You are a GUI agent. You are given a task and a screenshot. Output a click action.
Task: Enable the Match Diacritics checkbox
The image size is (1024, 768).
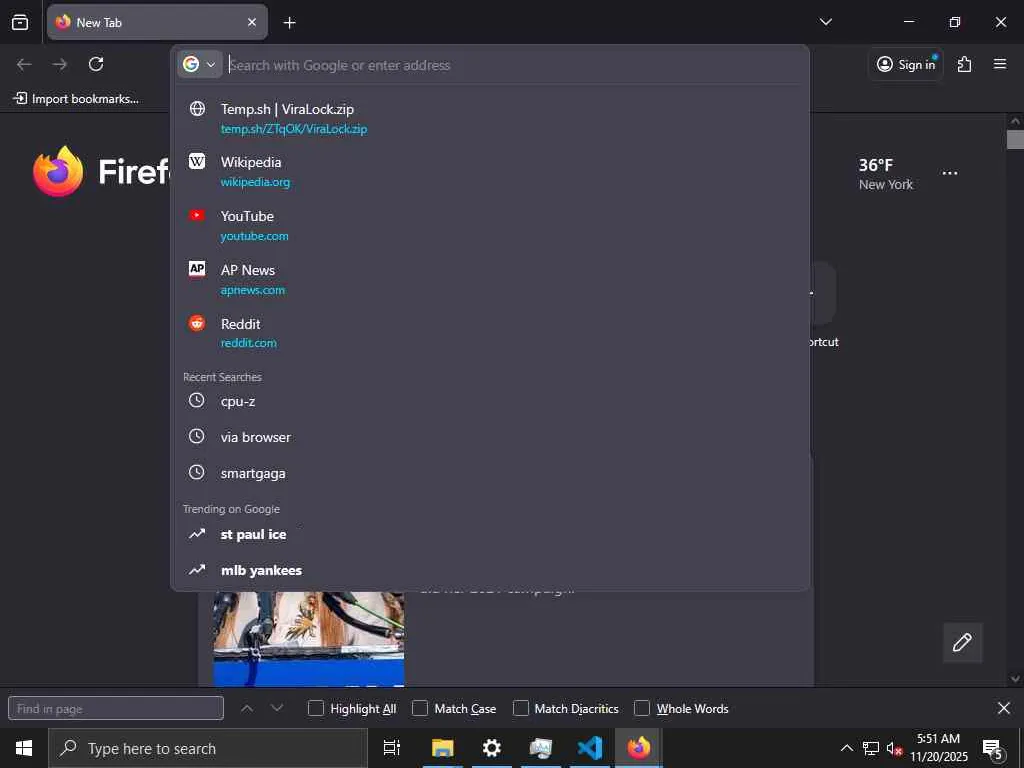(520, 709)
